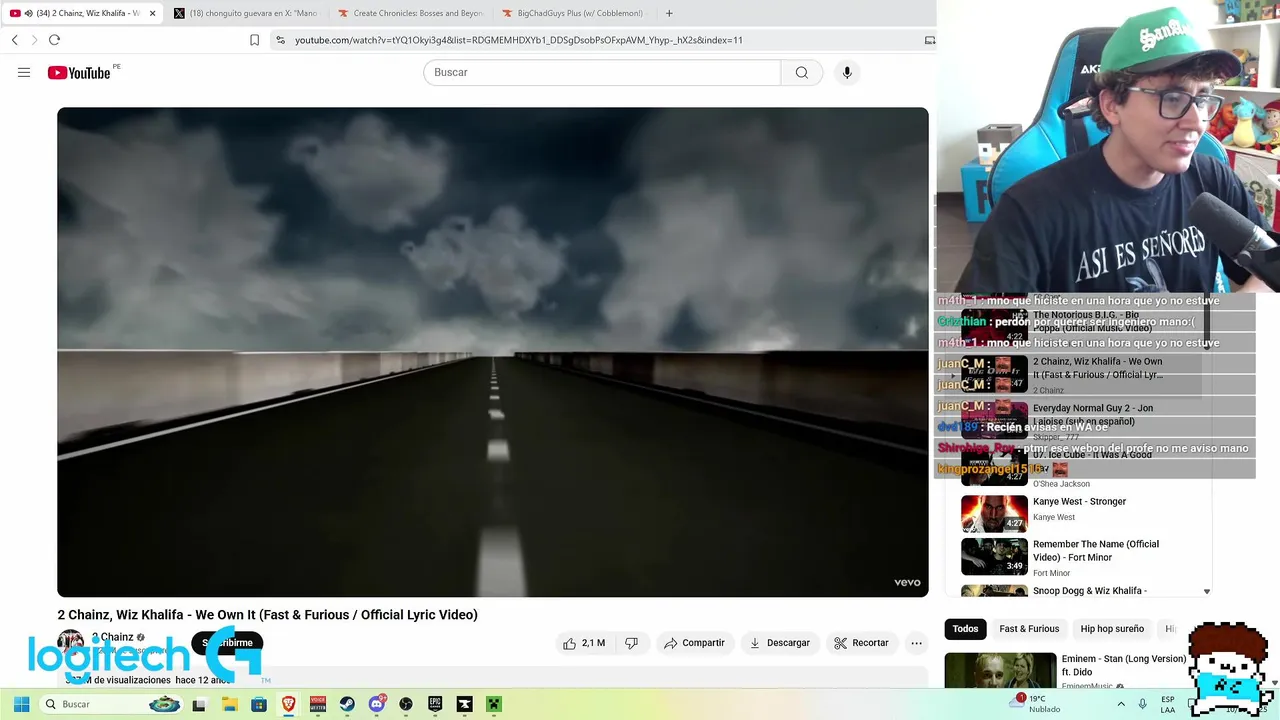The height and width of the screenshot is (720, 1280).
Task: Open the 2 Chainz channel name link
Action: click(112, 637)
